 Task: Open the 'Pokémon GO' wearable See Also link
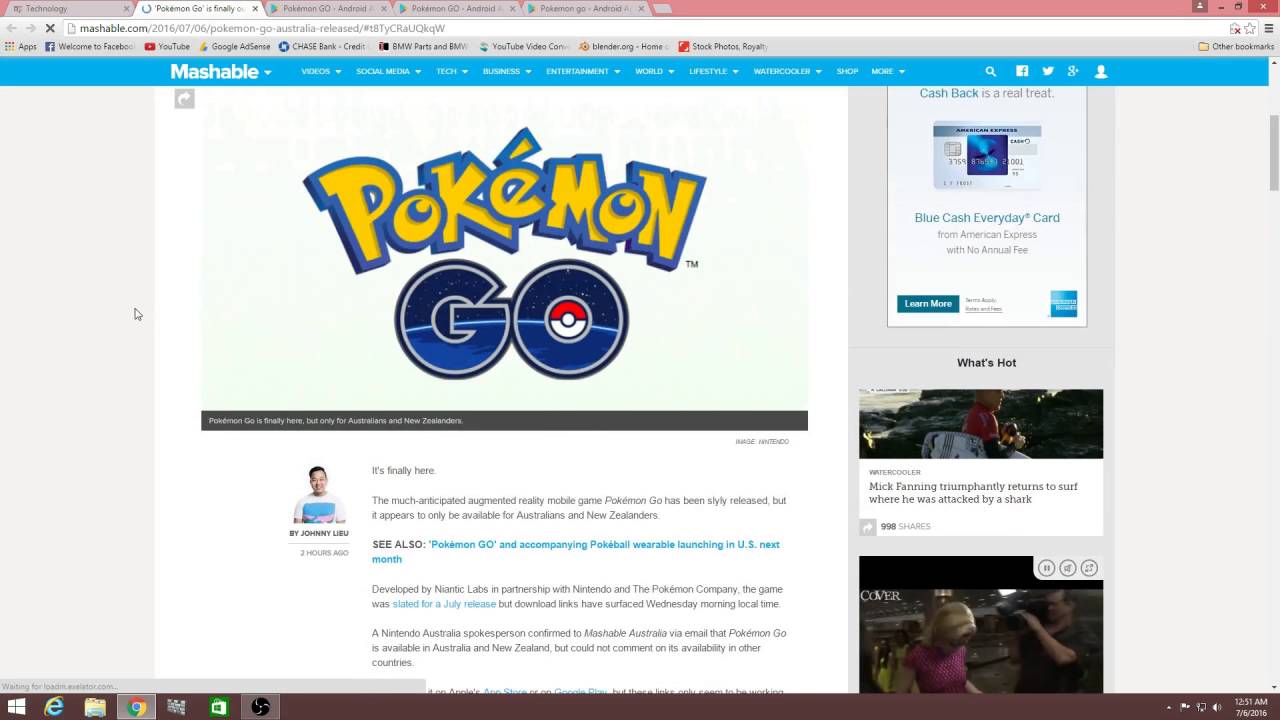[x=575, y=552]
